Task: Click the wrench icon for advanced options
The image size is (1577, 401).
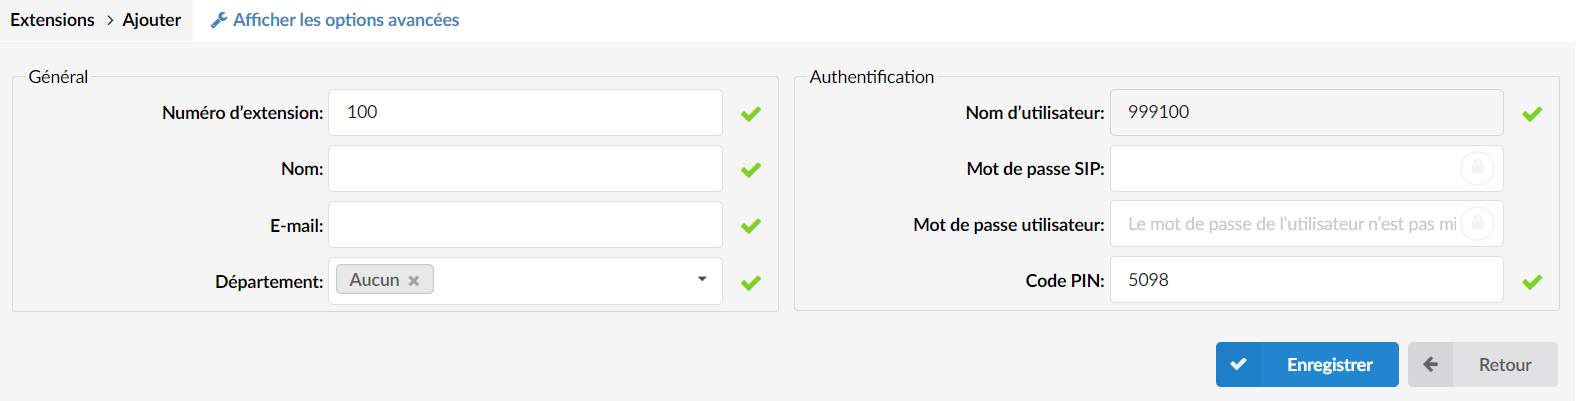Action: coord(219,20)
